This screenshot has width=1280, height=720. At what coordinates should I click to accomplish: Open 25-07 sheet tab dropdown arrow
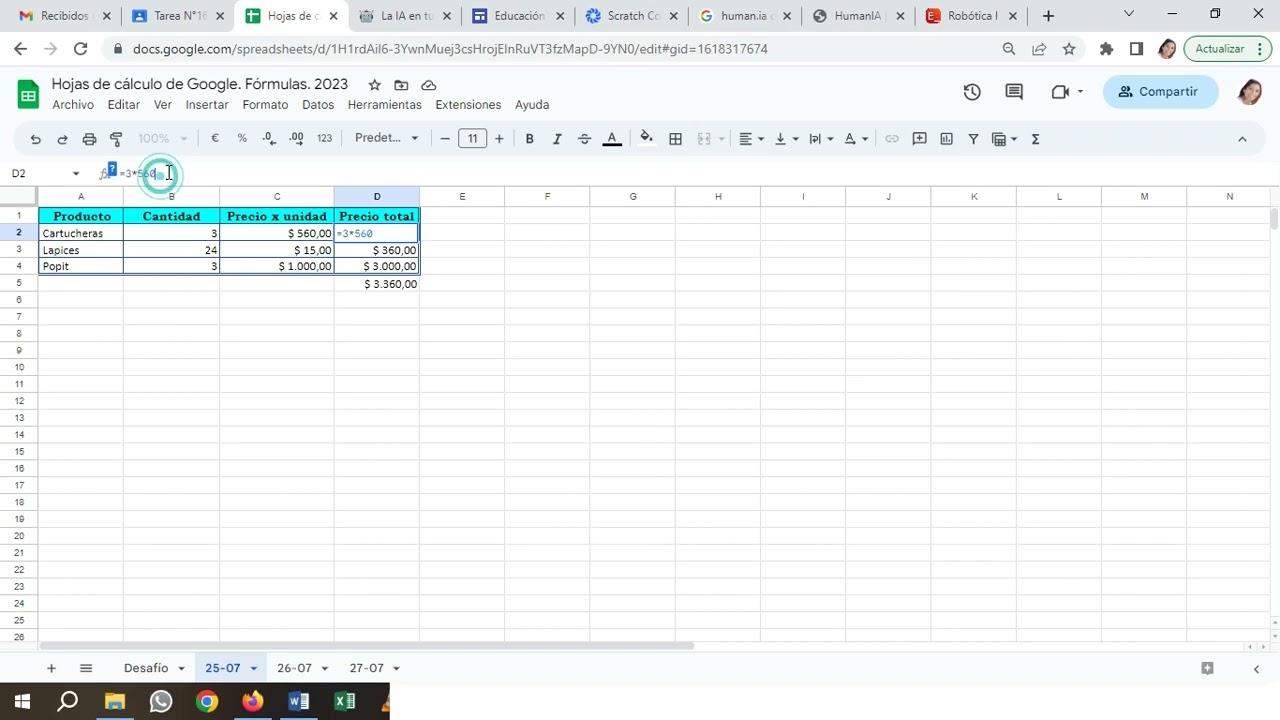click(x=254, y=668)
